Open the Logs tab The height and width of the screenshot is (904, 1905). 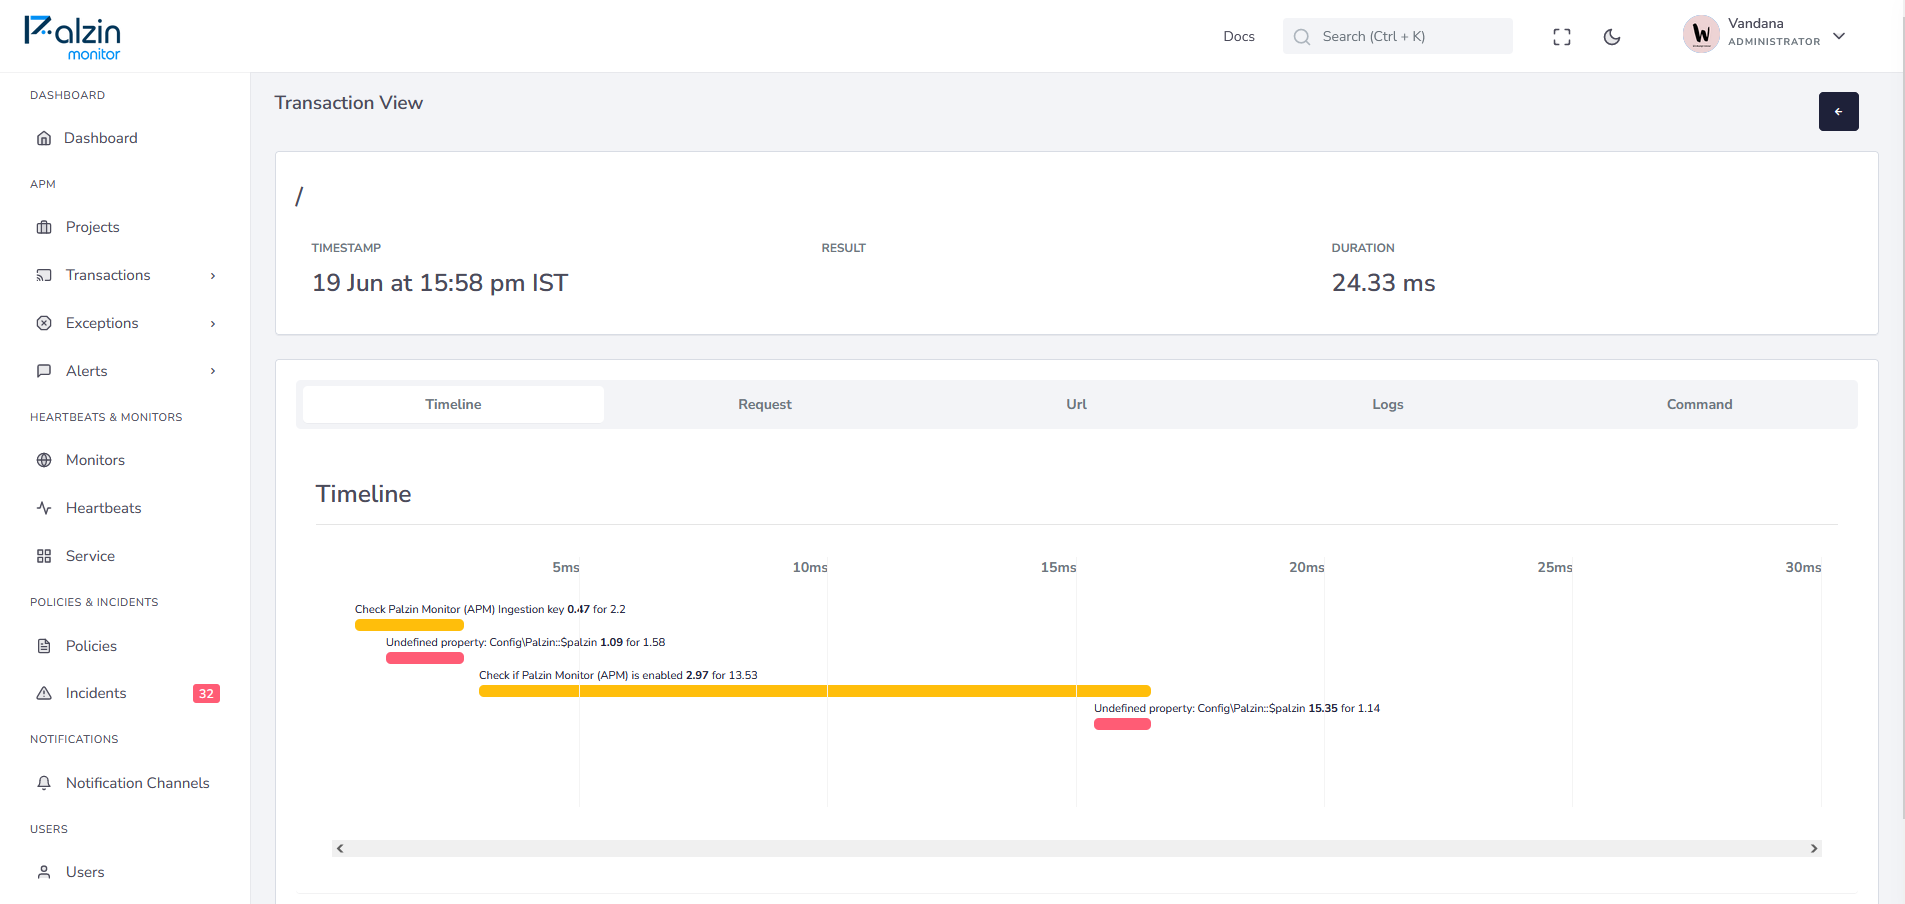(1388, 404)
